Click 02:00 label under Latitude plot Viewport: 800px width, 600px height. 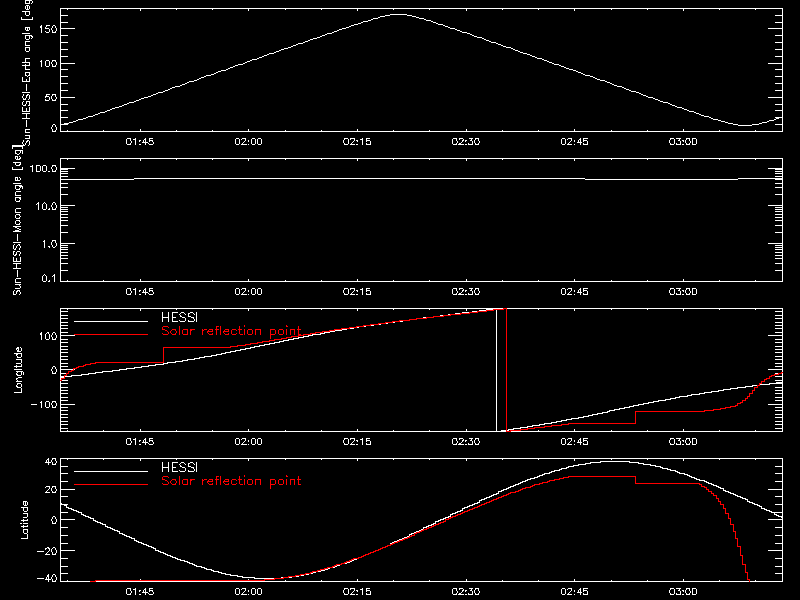(248, 591)
